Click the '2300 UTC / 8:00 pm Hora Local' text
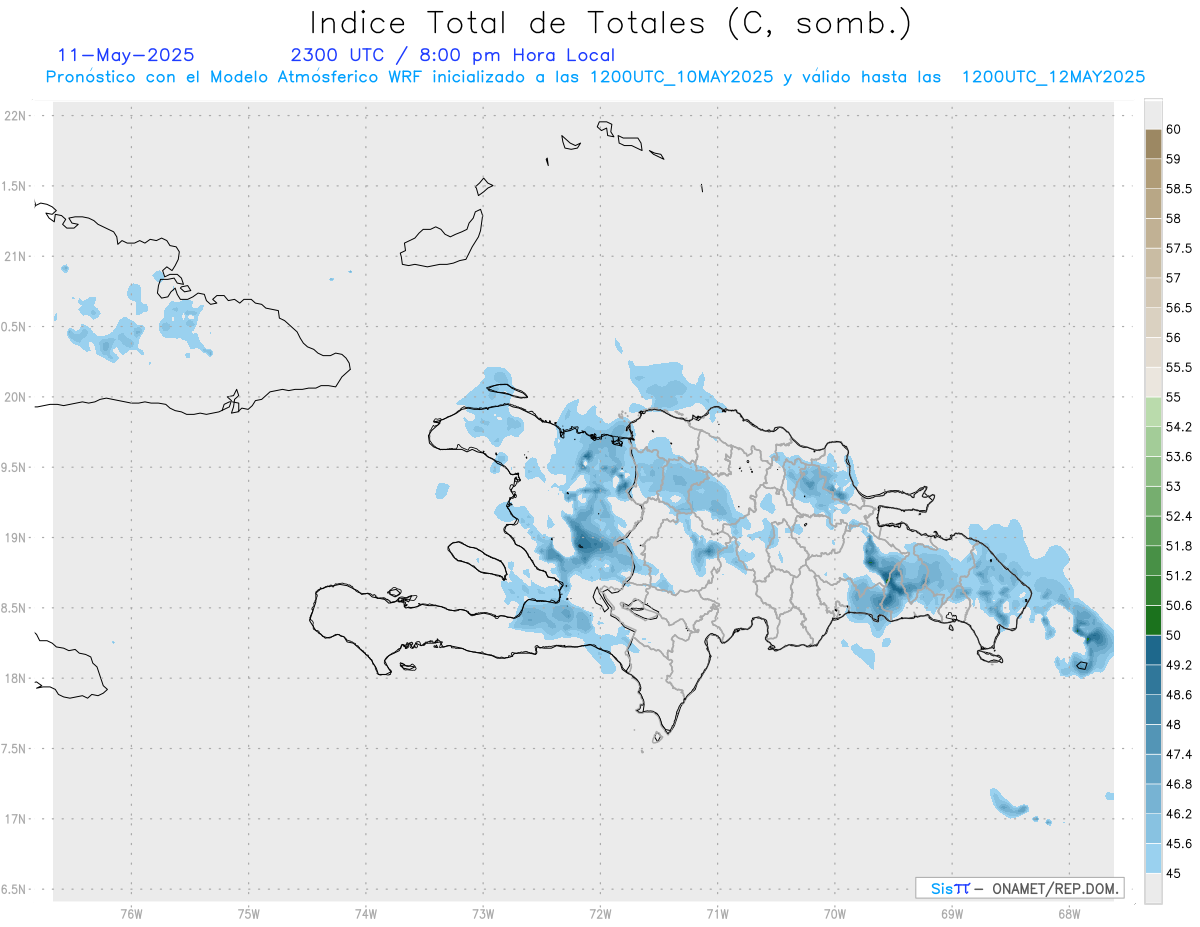Screen dimensions: 1200x927 coord(452,56)
